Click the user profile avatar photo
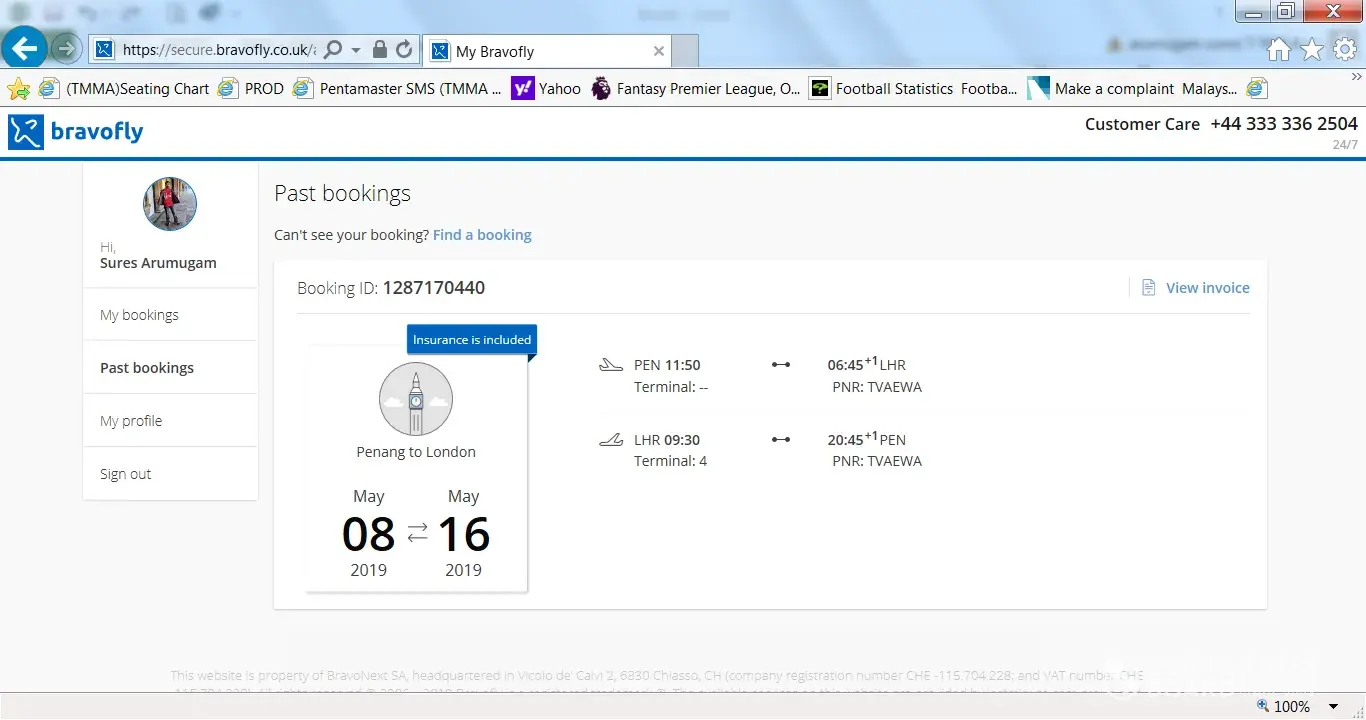This screenshot has width=1366, height=720. tap(170, 204)
